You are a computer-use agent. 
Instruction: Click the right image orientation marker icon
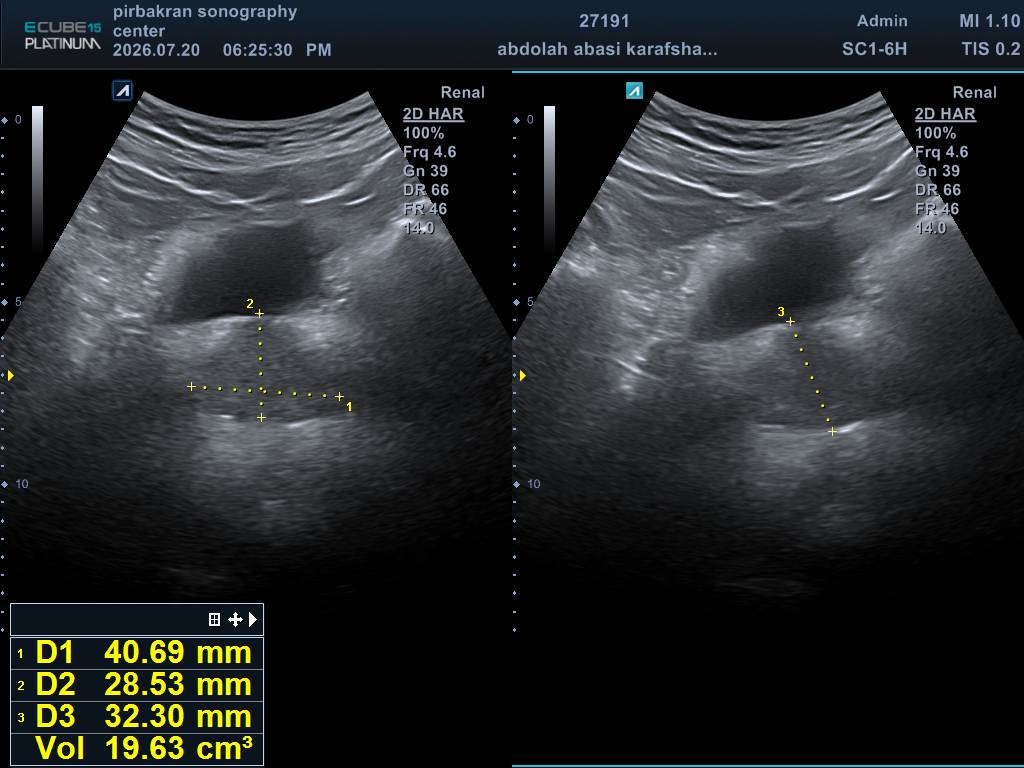coord(634,90)
